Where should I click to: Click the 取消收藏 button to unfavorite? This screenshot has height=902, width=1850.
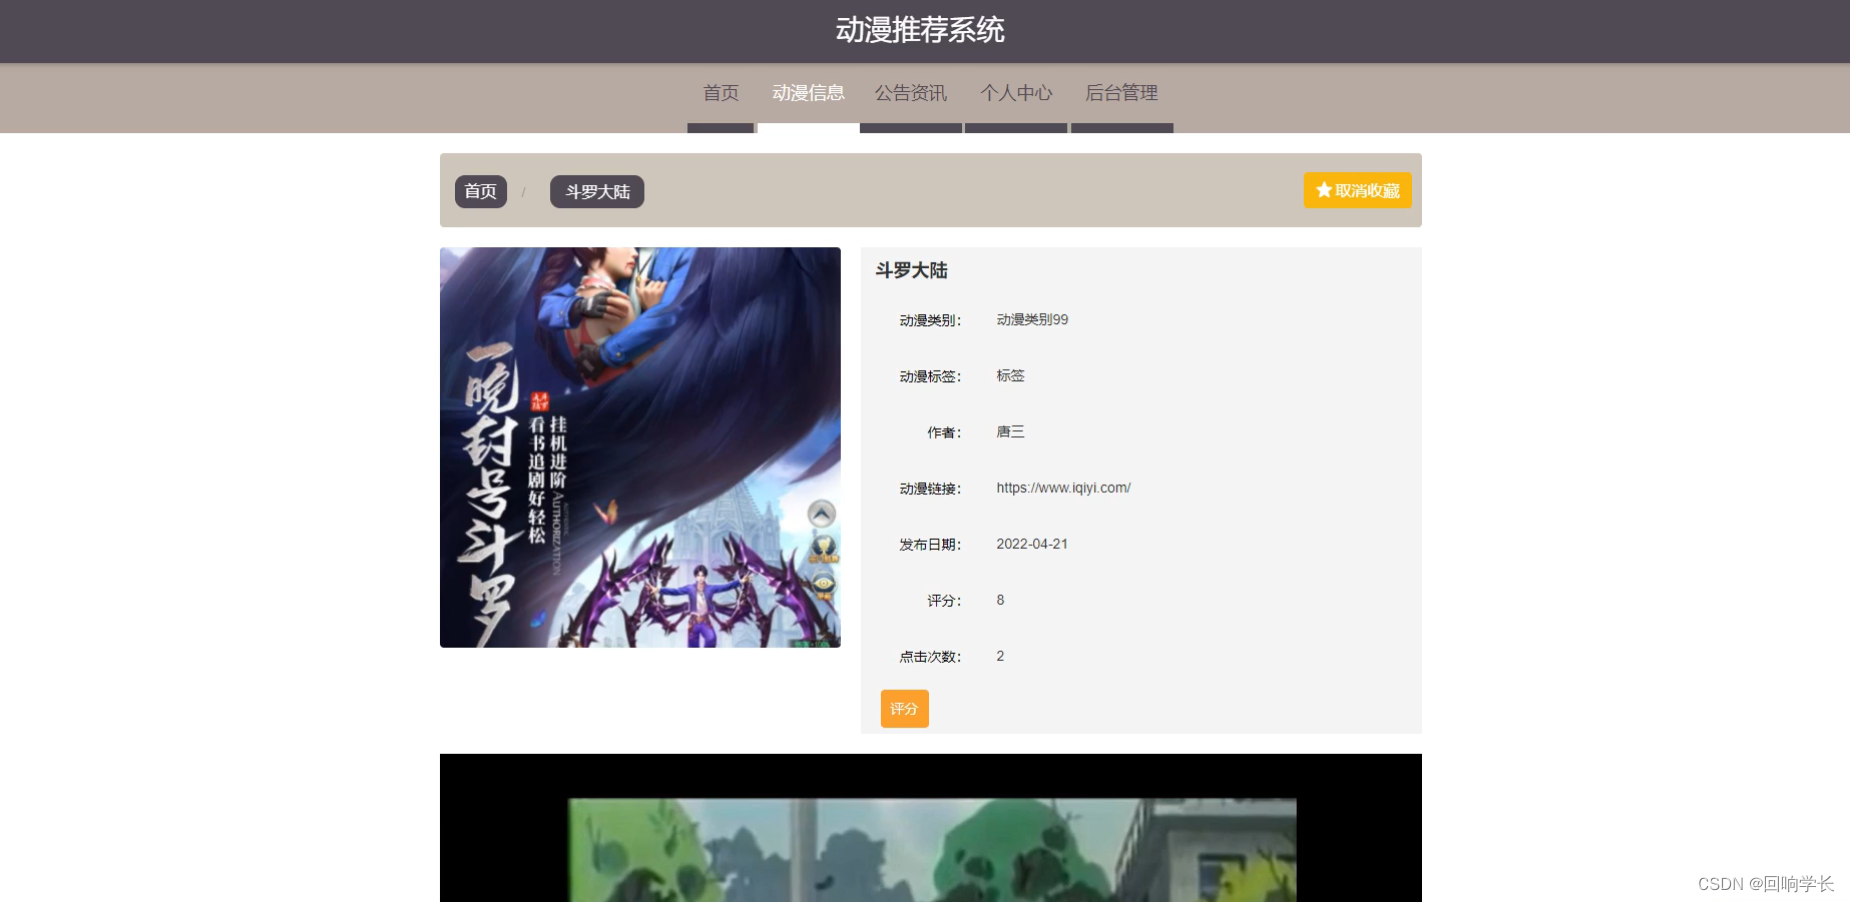tap(1356, 189)
